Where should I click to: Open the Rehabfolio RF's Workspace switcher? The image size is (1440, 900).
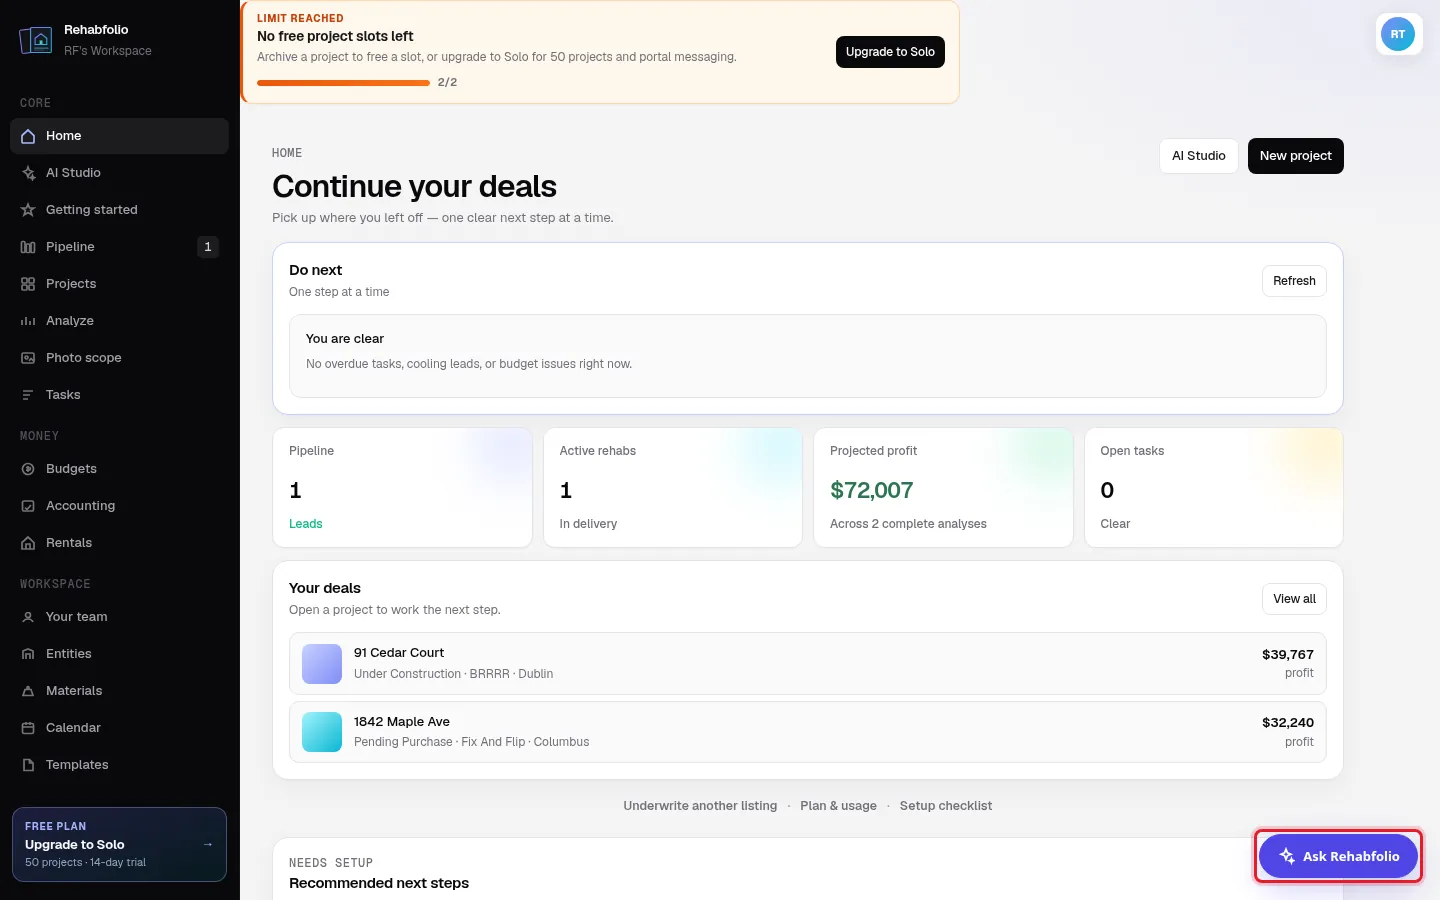(x=119, y=40)
